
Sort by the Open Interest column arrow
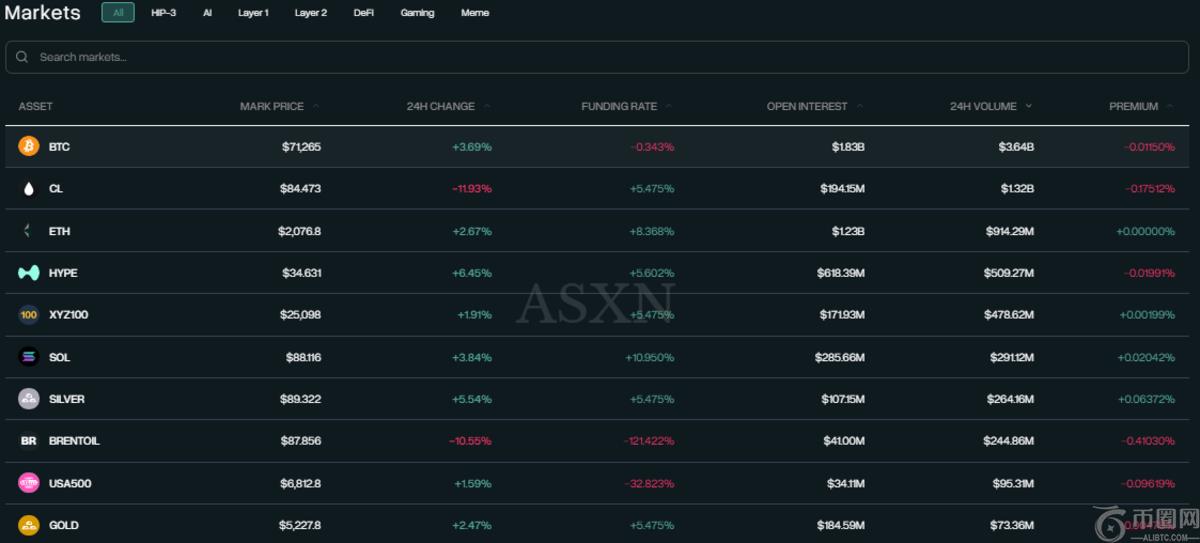pos(860,106)
